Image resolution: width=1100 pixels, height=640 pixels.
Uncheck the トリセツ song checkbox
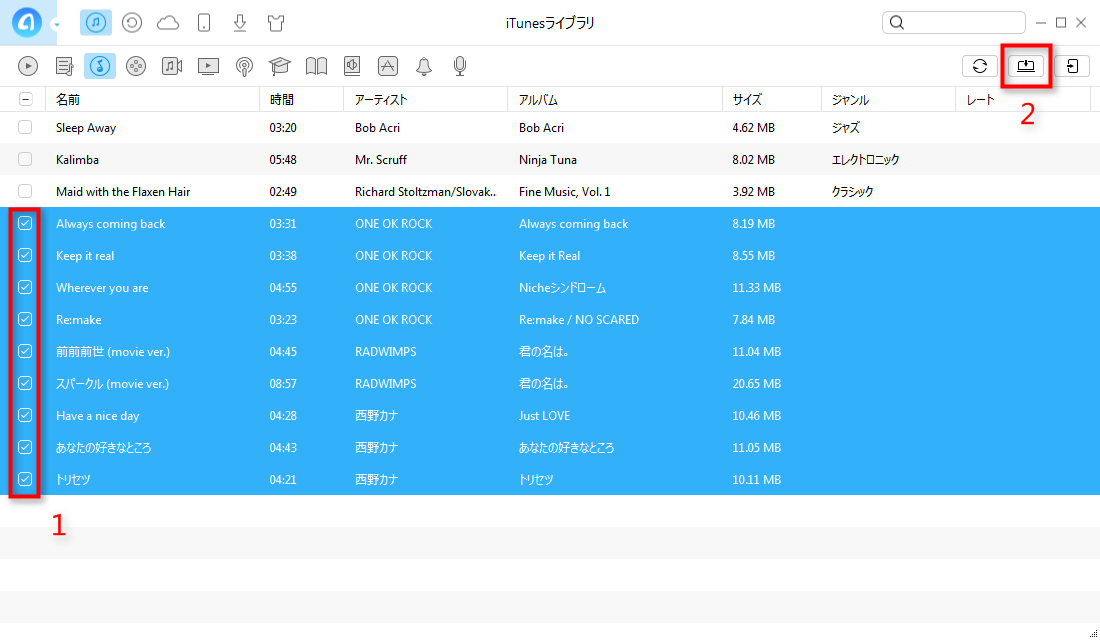point(25,479)
